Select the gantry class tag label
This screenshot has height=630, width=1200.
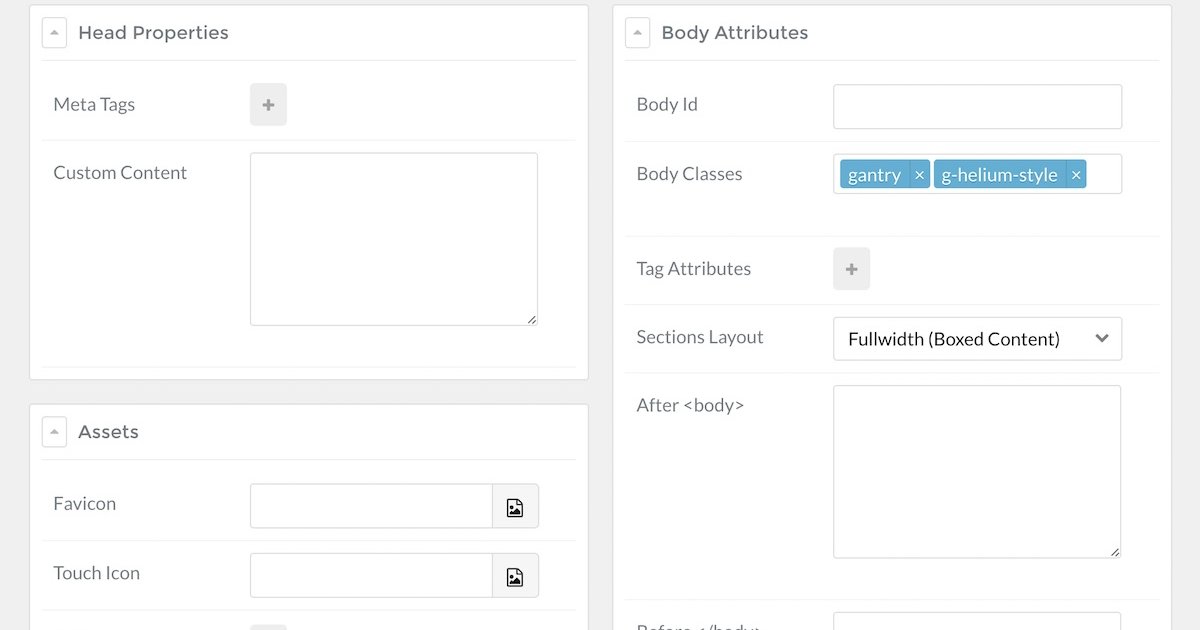coord(874,175)
